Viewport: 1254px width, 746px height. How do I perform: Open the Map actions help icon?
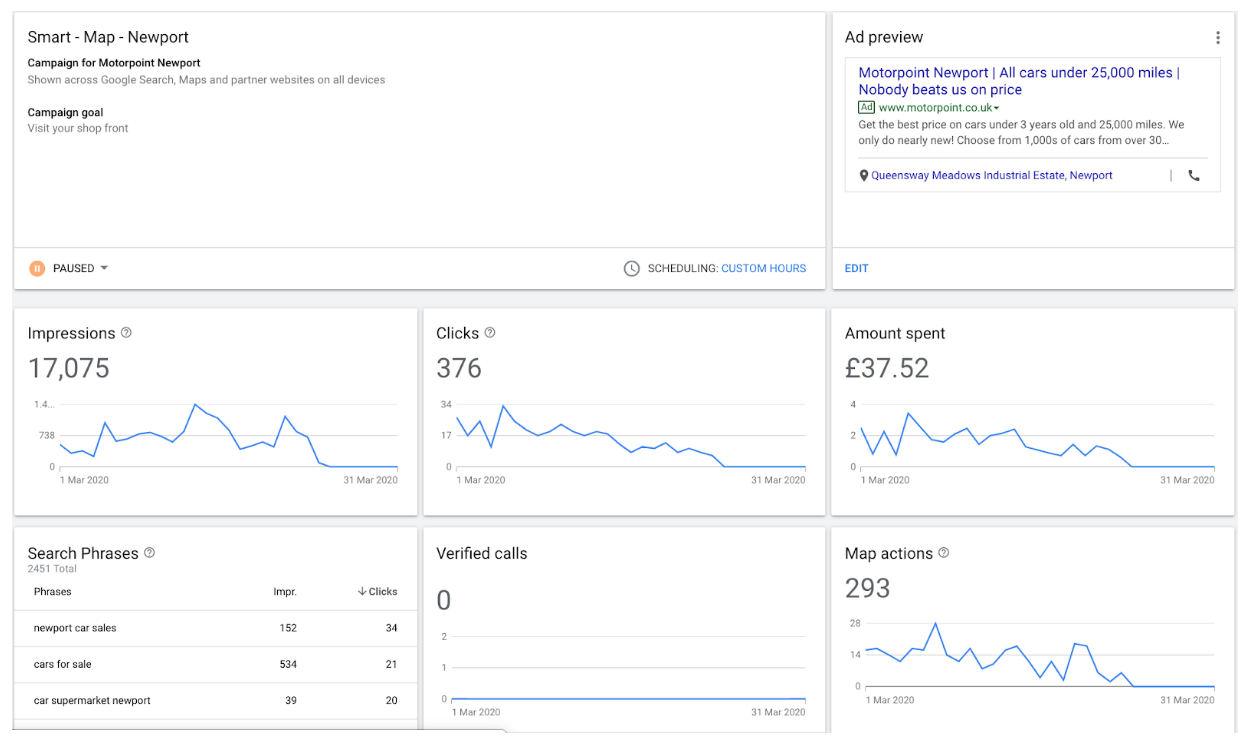tap(943, 553)
